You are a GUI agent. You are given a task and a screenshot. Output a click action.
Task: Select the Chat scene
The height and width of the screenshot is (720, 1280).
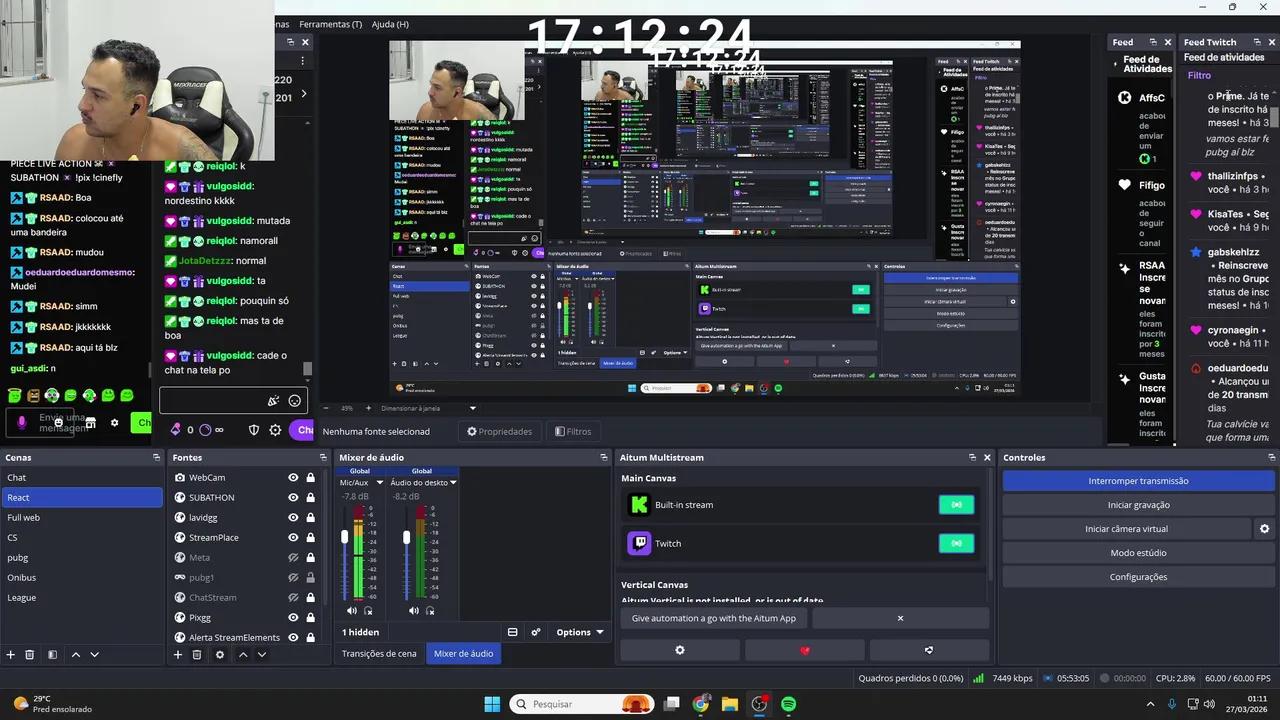coord(81,478)
